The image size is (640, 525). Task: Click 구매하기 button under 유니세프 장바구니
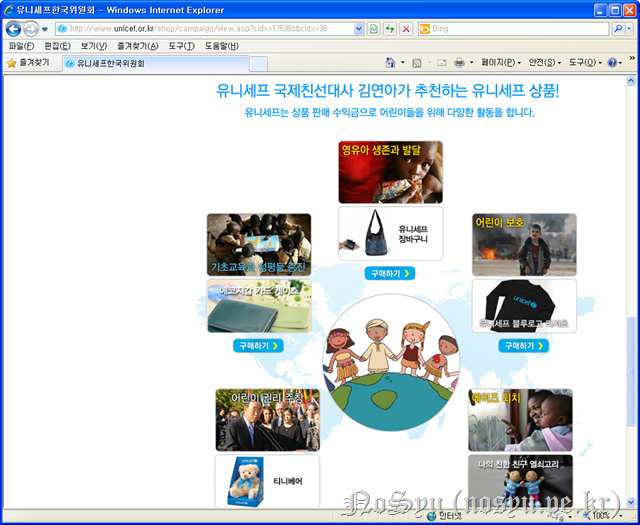click(x=389, y=273)
